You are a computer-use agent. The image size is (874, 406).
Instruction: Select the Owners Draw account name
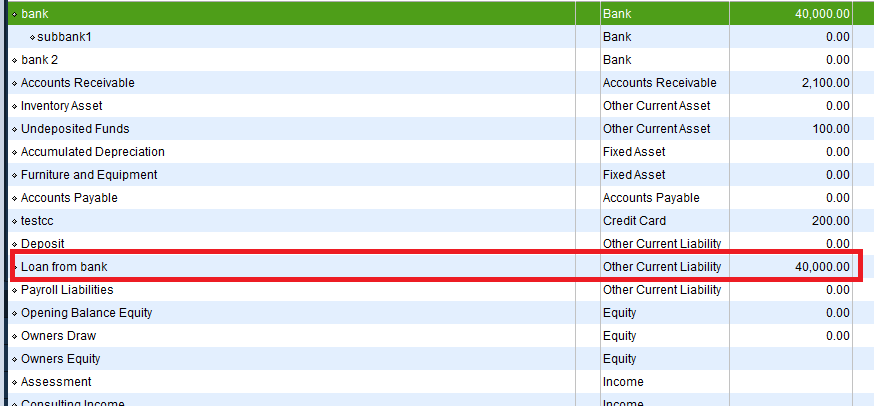pyautogui.click(x=59, y=336)
